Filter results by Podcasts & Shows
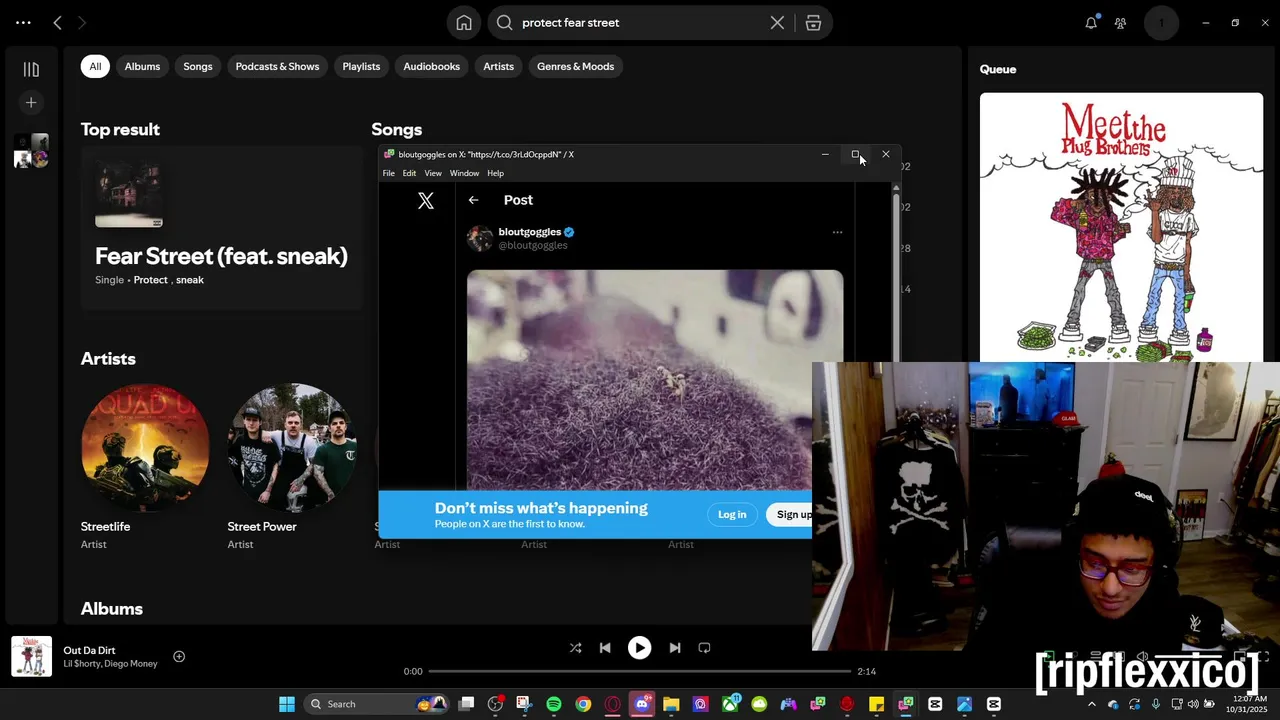 (277, 67)
